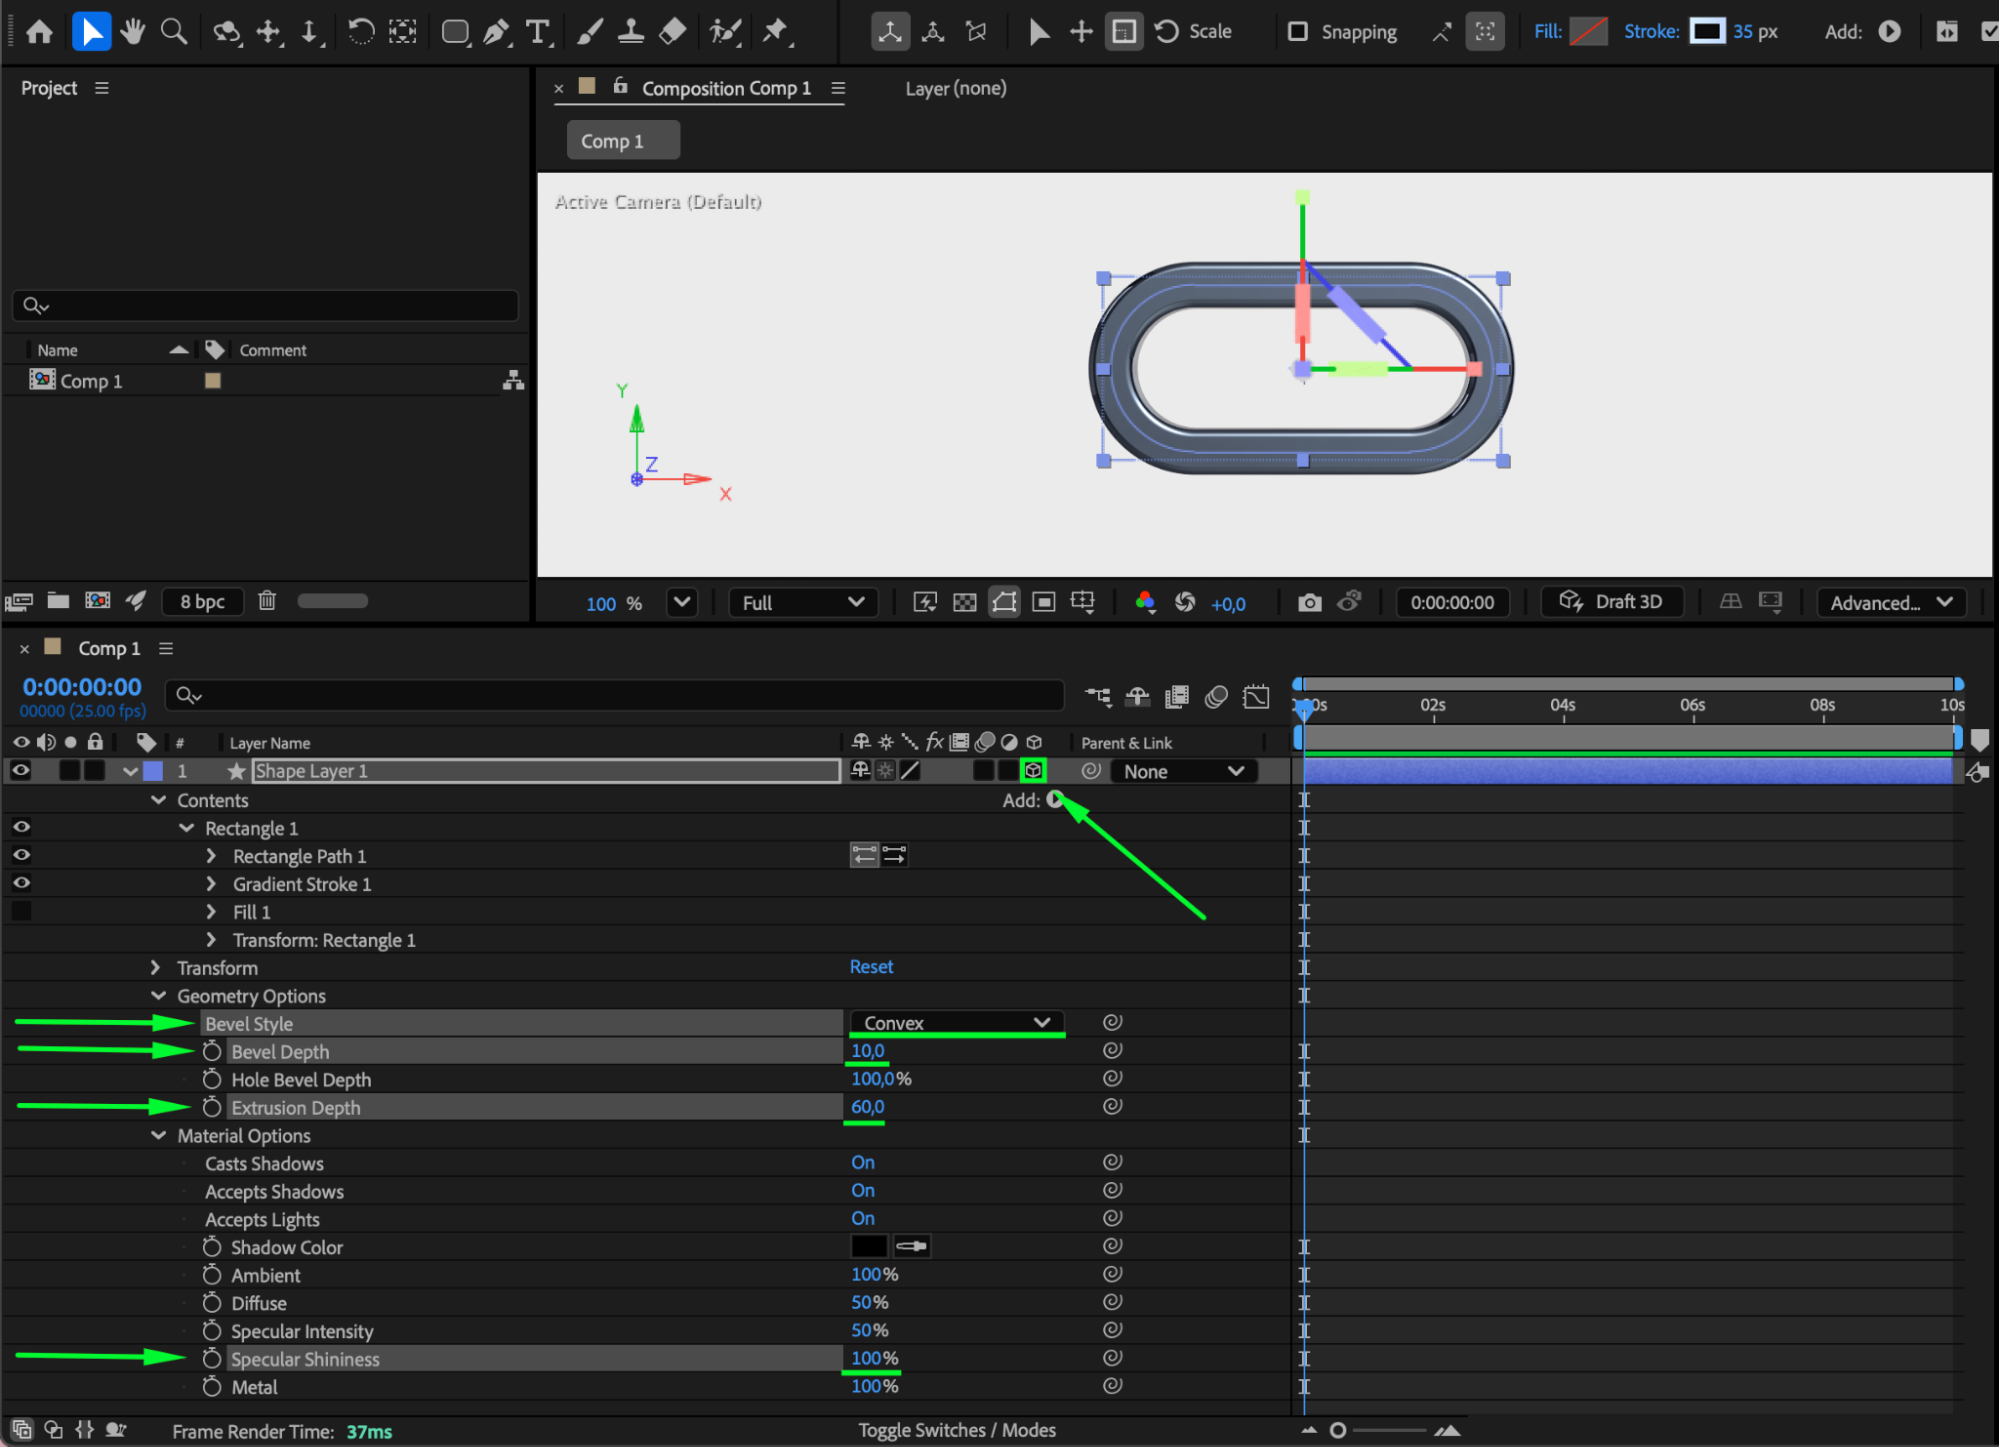
Task: Take snapshot with camera icon
Action: point(1309,603)
